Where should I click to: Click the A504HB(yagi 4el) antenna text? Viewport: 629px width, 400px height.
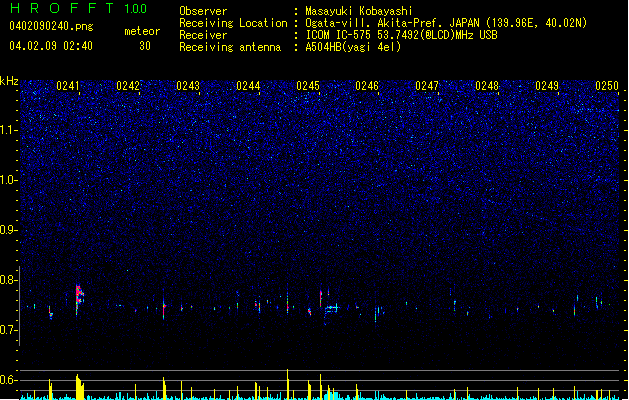pyautogui.click(x=353, y=47)
